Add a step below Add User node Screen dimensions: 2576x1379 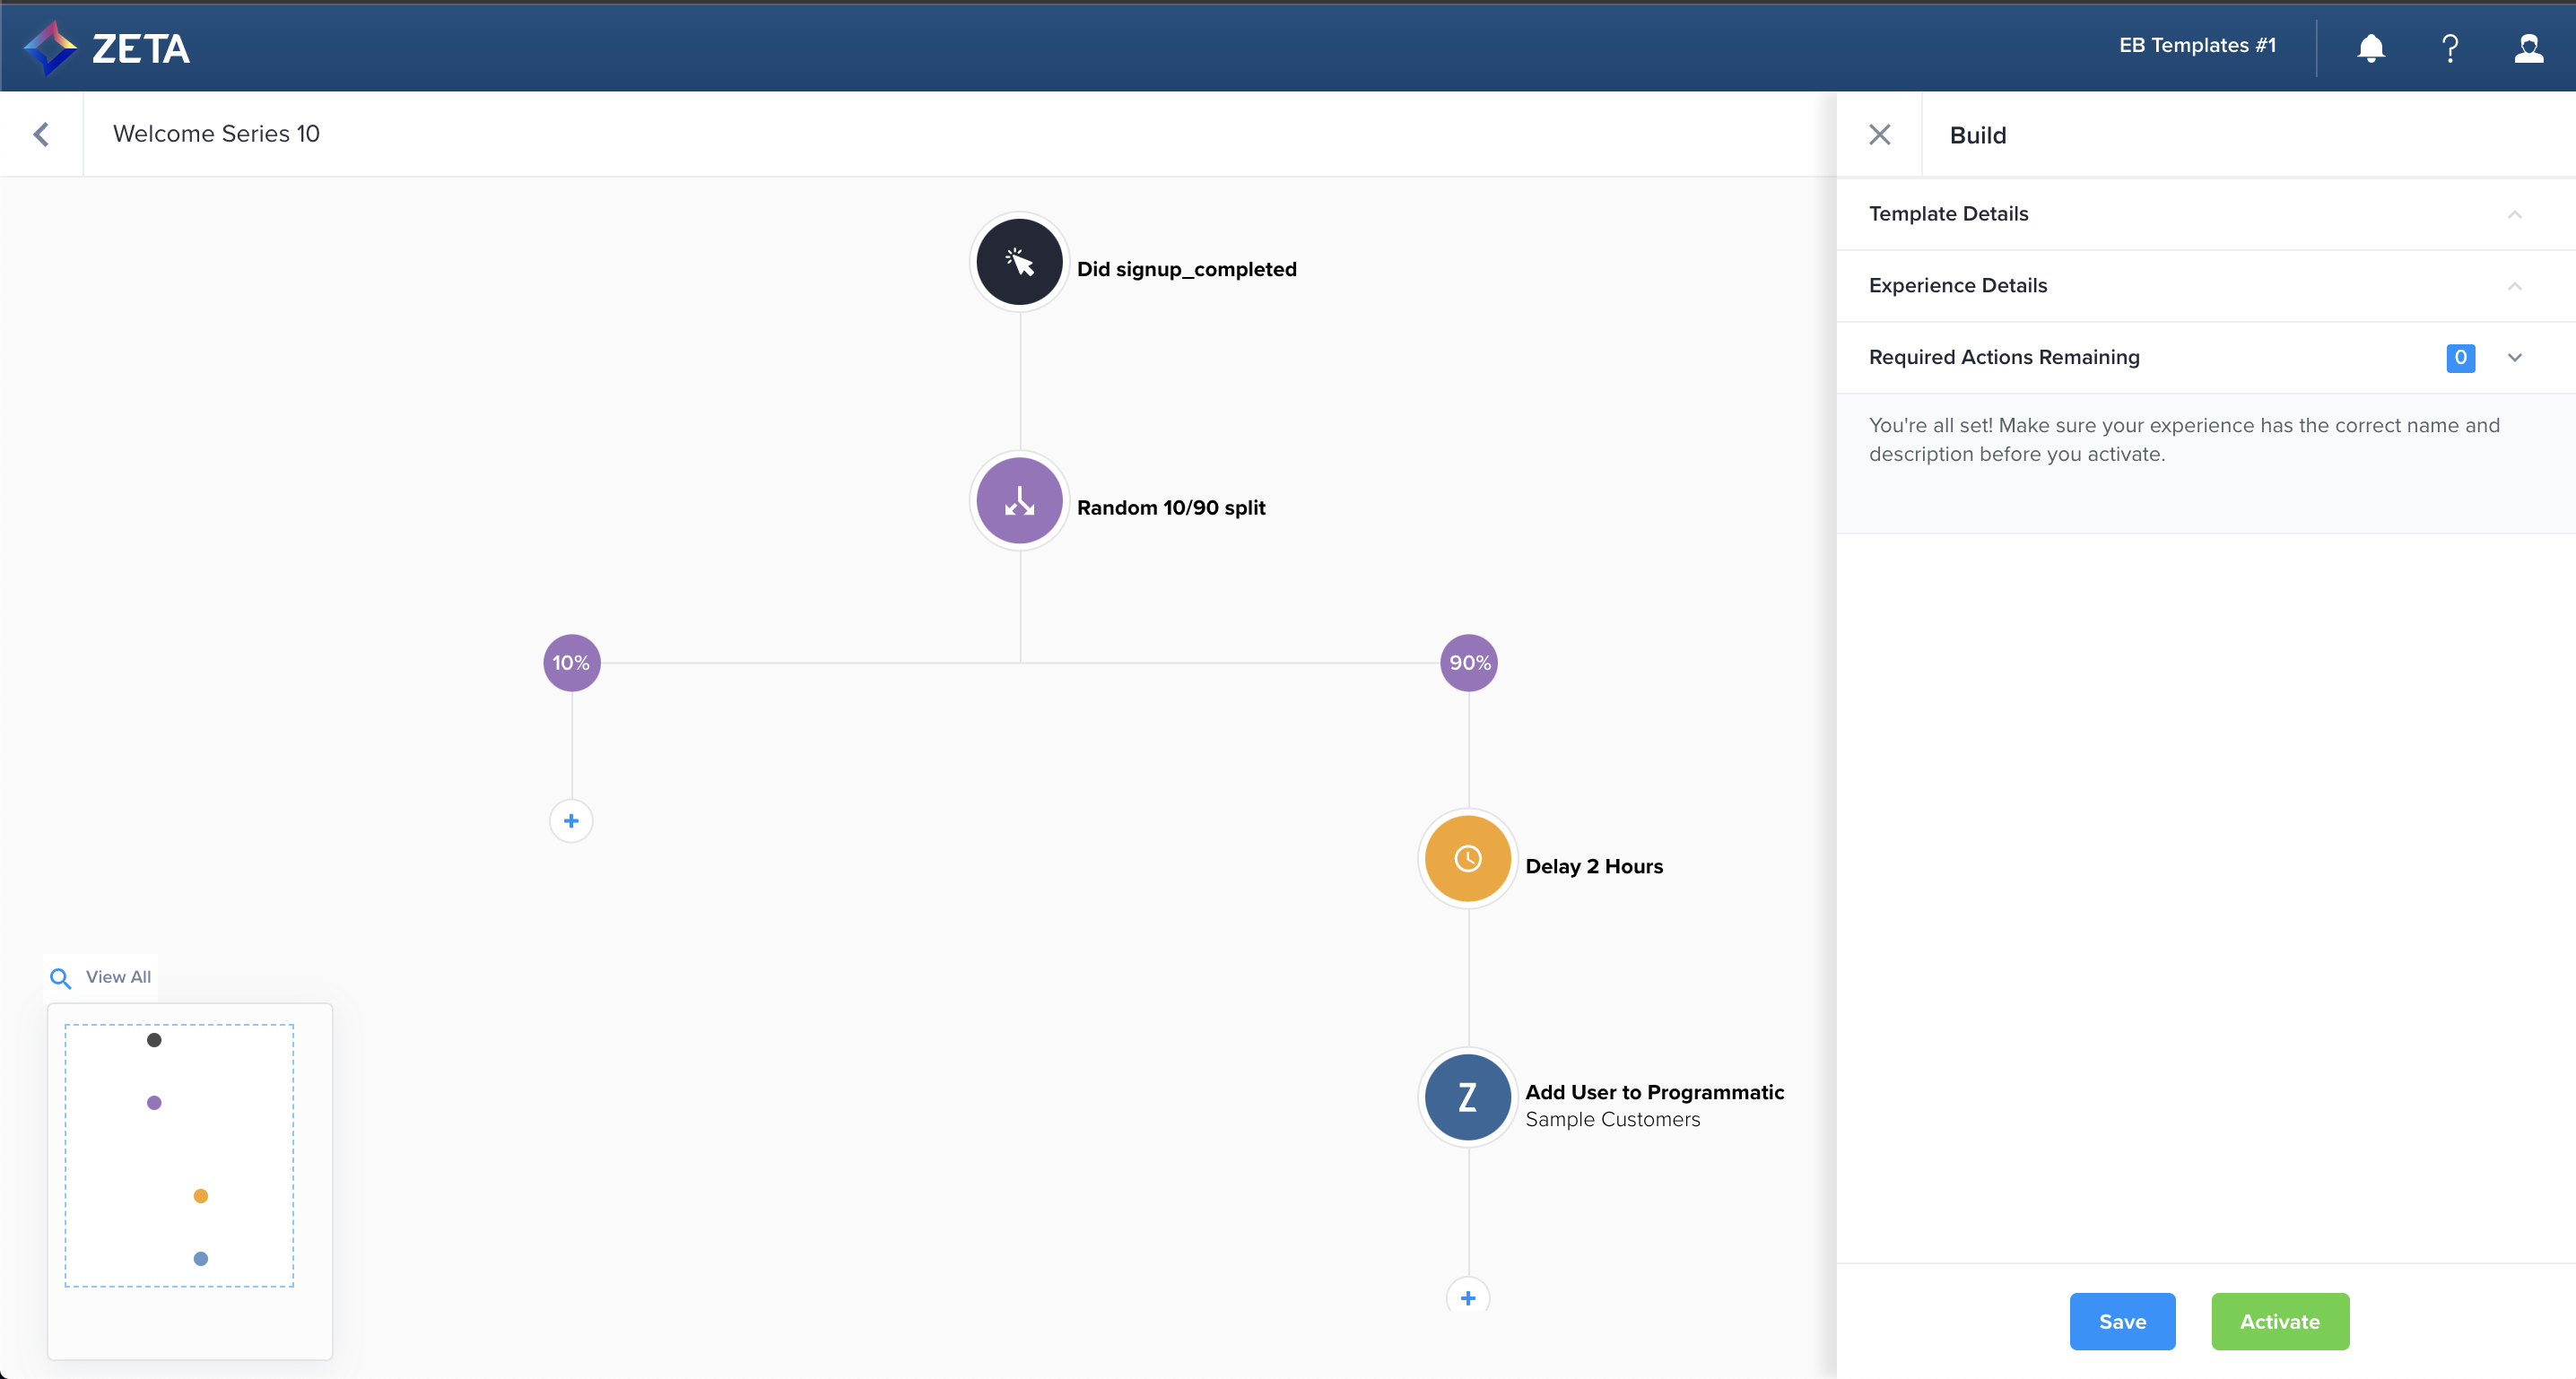click(1467, 1298)
